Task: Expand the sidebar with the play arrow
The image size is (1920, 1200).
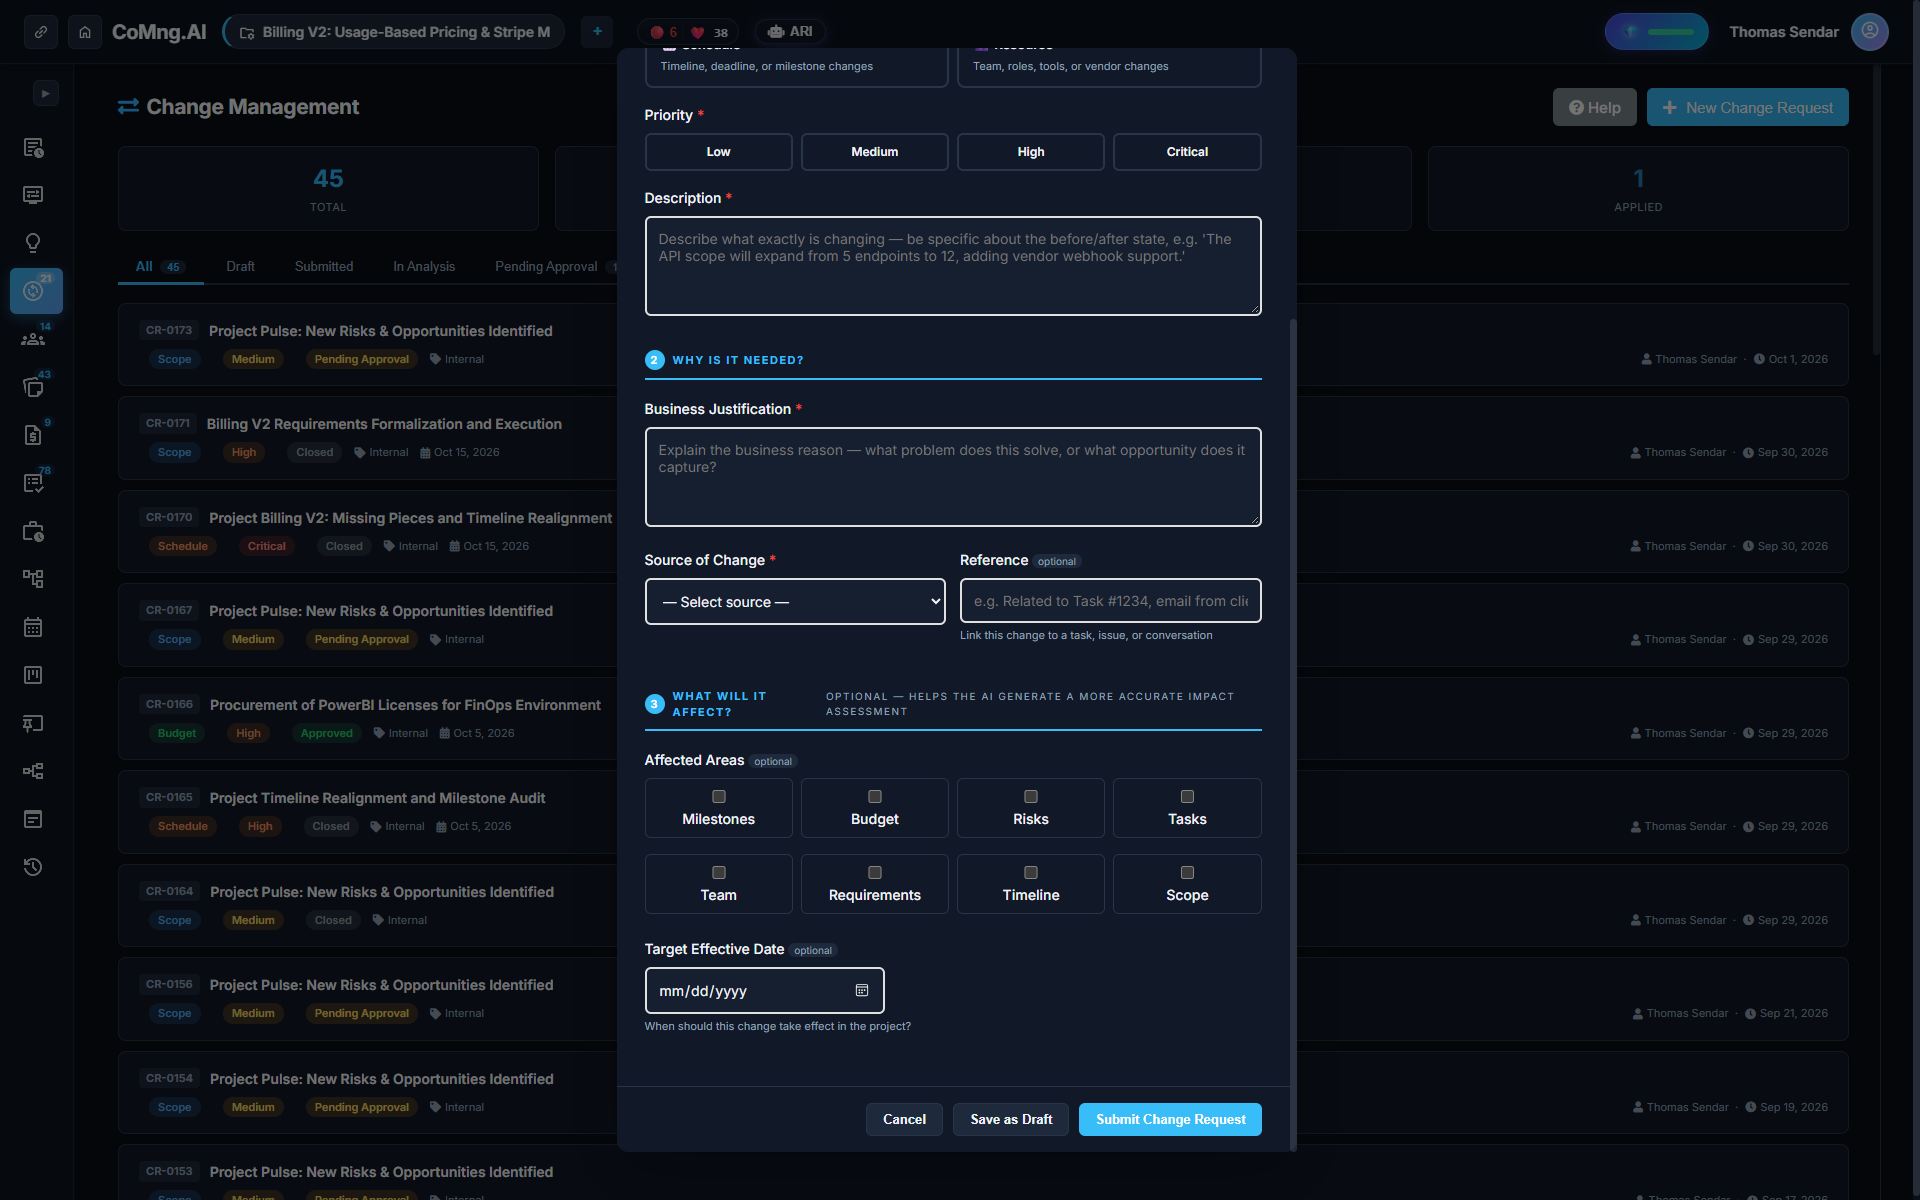Action: point(45,94)
